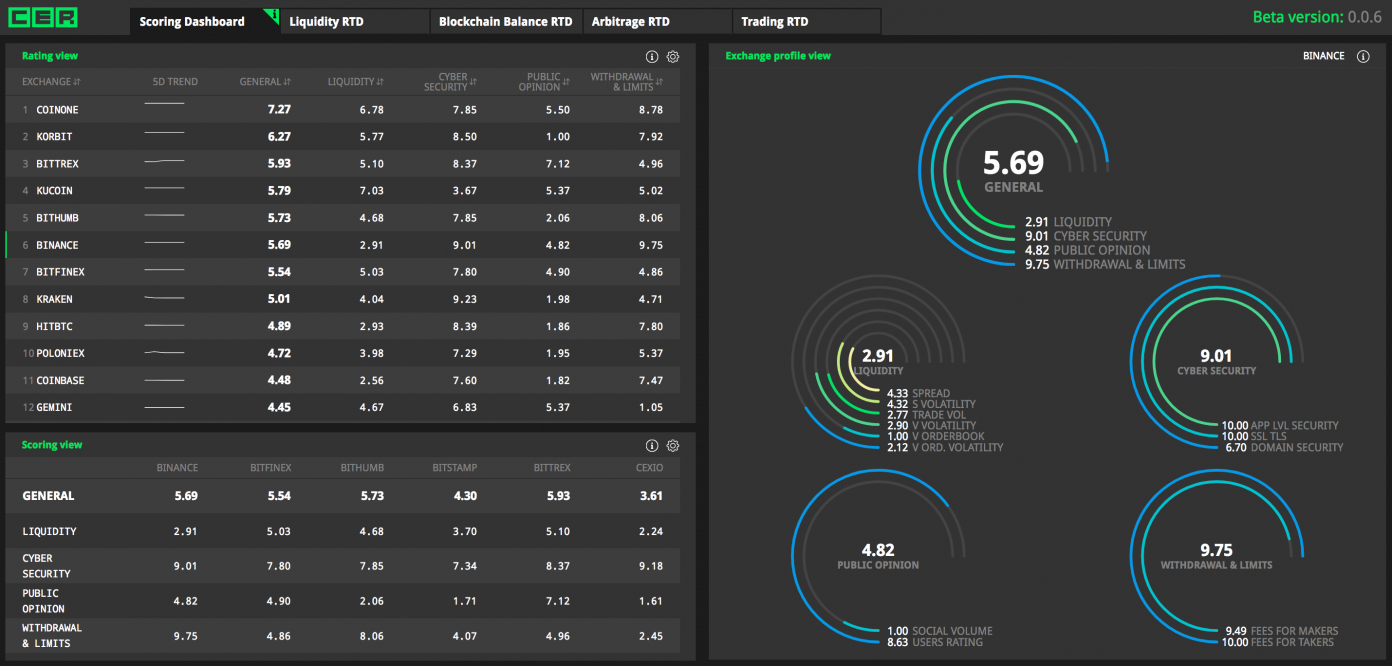Image resolution: width=1392 pixels, height=666 pixels.
Task: Select CYBER SECURITY row label in Scoring view
Action: click(46, 566)
